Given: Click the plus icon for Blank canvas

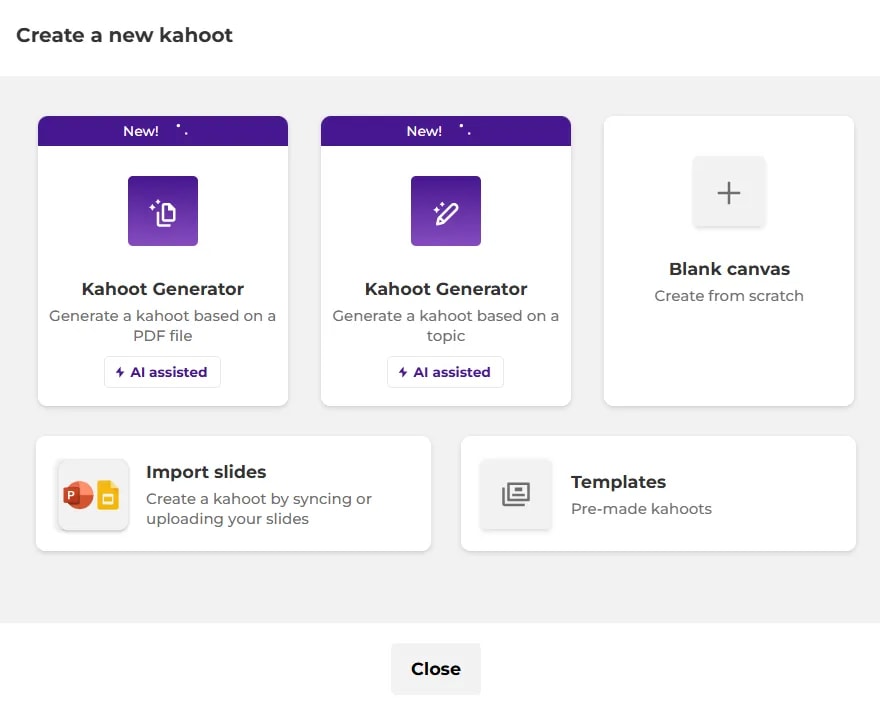Looking at the screenshot, I should pos(729,192).
